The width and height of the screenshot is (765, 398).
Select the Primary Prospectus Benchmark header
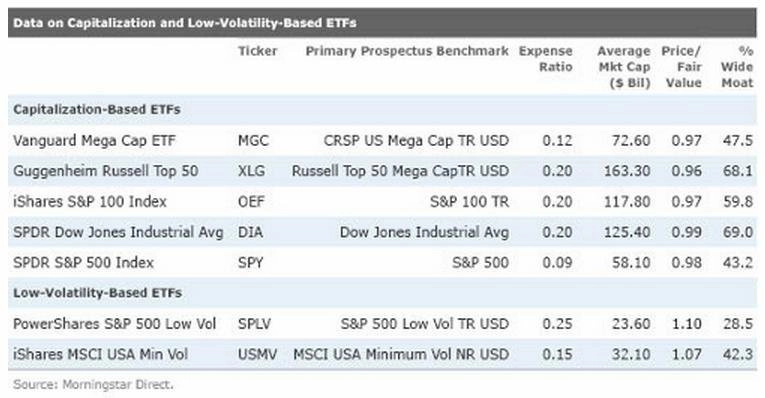coord(407,51)
